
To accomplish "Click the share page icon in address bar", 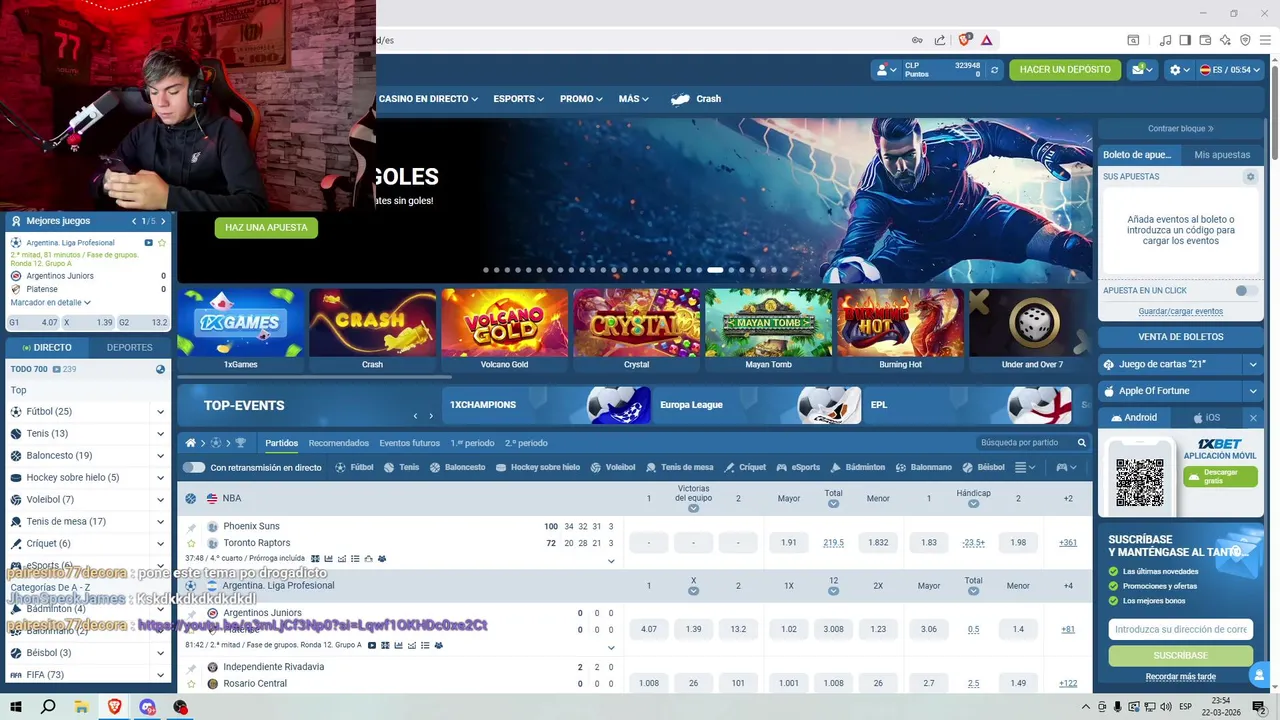I will tap(940, 40).
